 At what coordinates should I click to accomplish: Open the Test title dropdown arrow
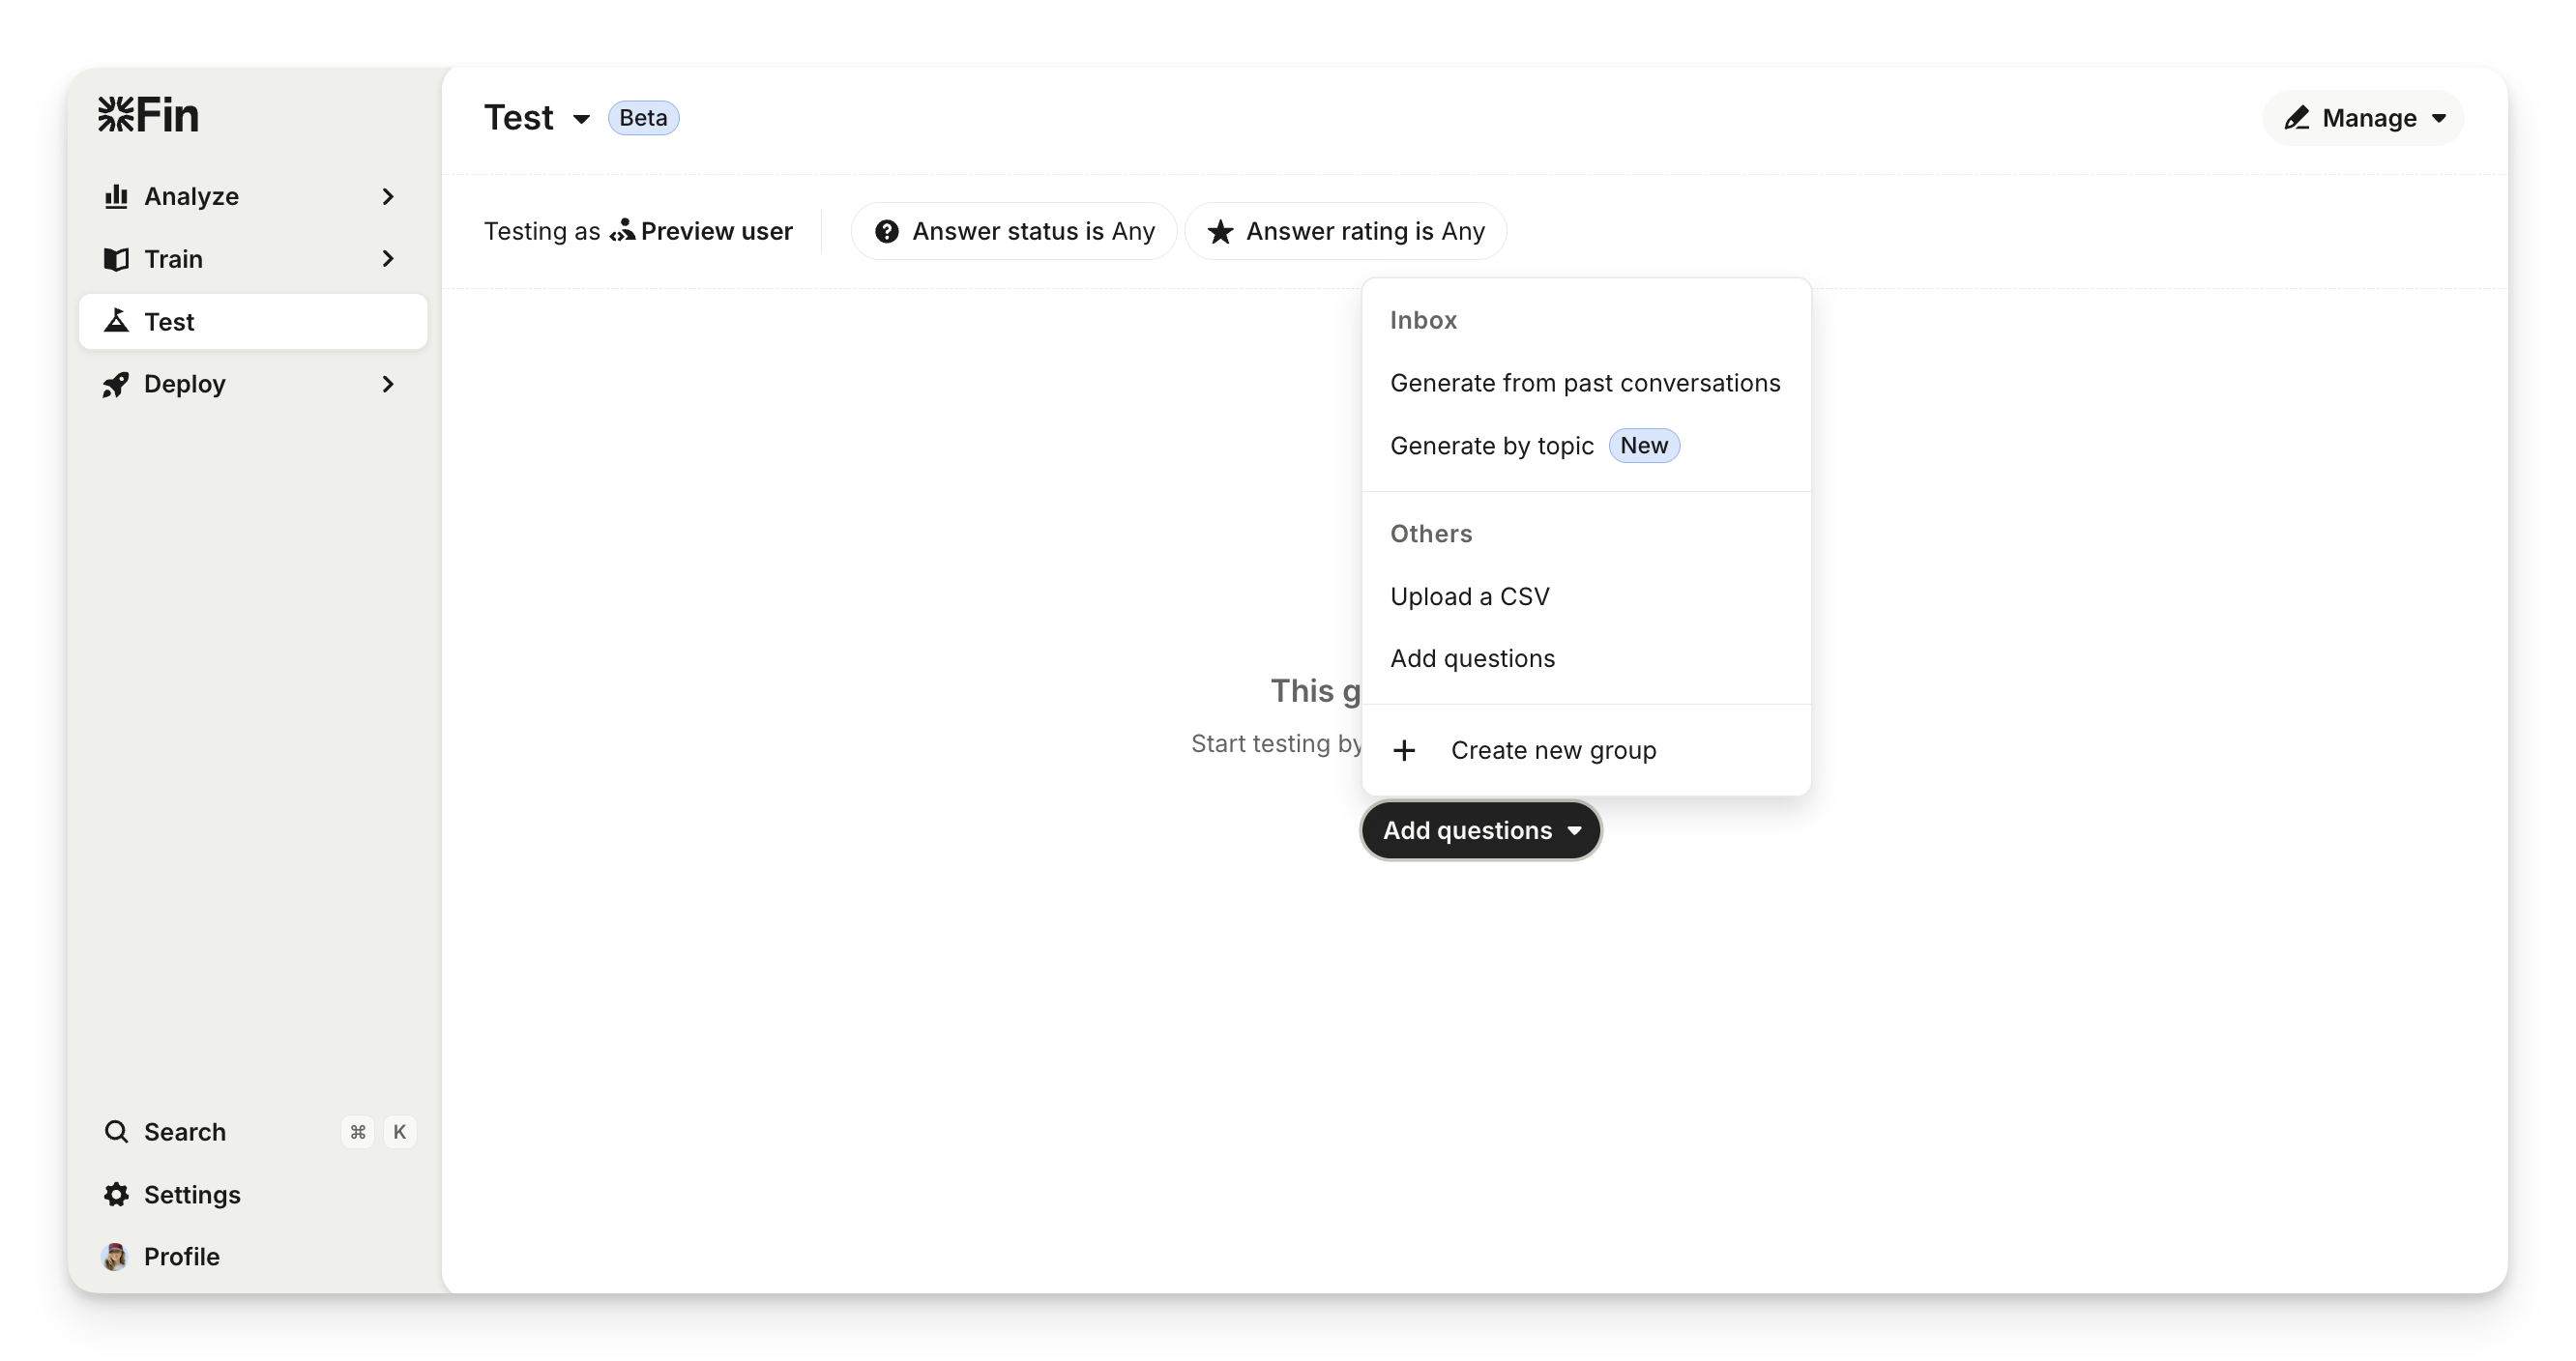click(581, 119)
